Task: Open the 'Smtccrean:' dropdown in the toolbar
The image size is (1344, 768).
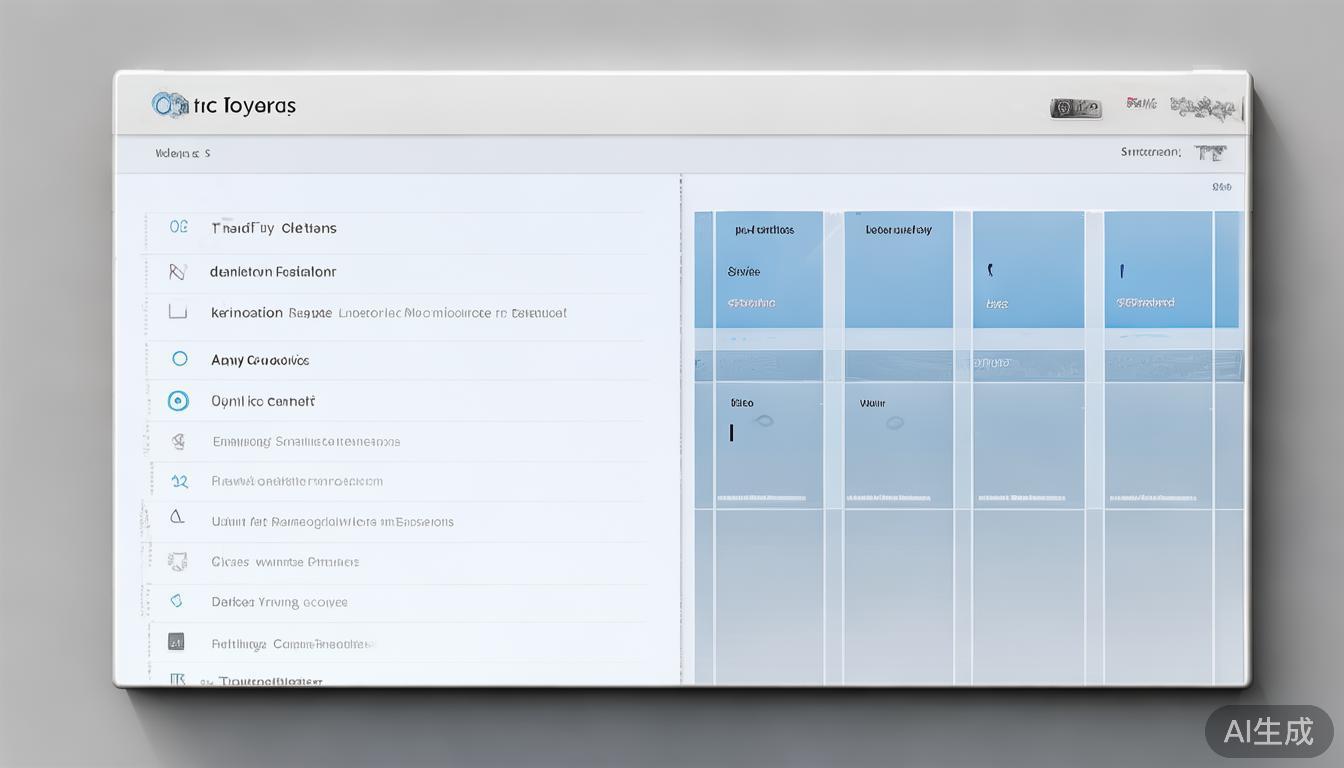Action: coord(1209,153)
